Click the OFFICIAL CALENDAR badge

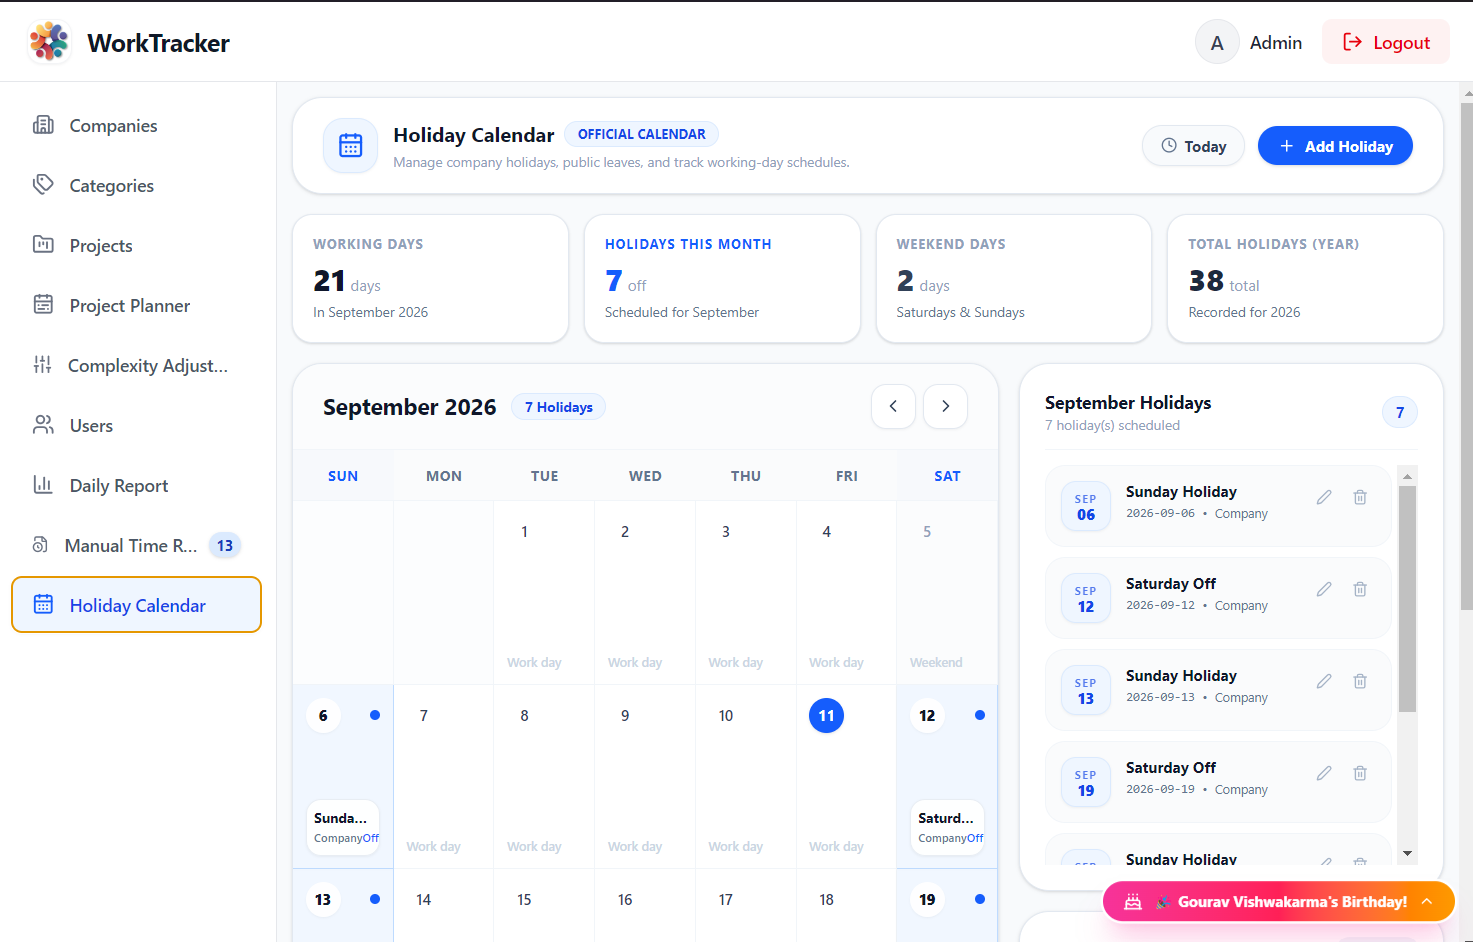pyautogui.click(x=641, y=134)
